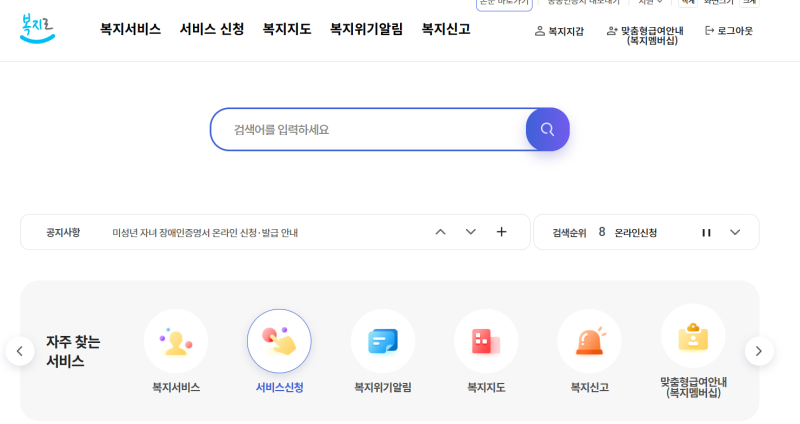800x424 pixels.
Task: Open ranked keyword 온라인신청
Action: (x=636, y=233)
